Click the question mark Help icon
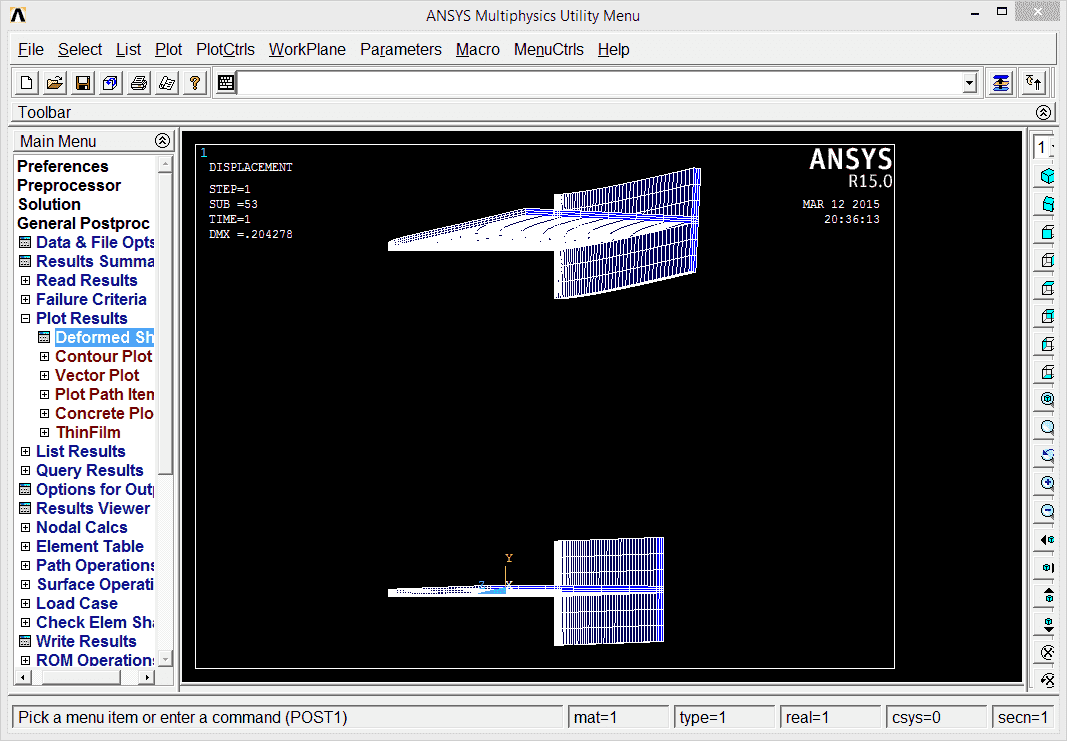Screen dimensions: 1067x741 click(195, 83)
